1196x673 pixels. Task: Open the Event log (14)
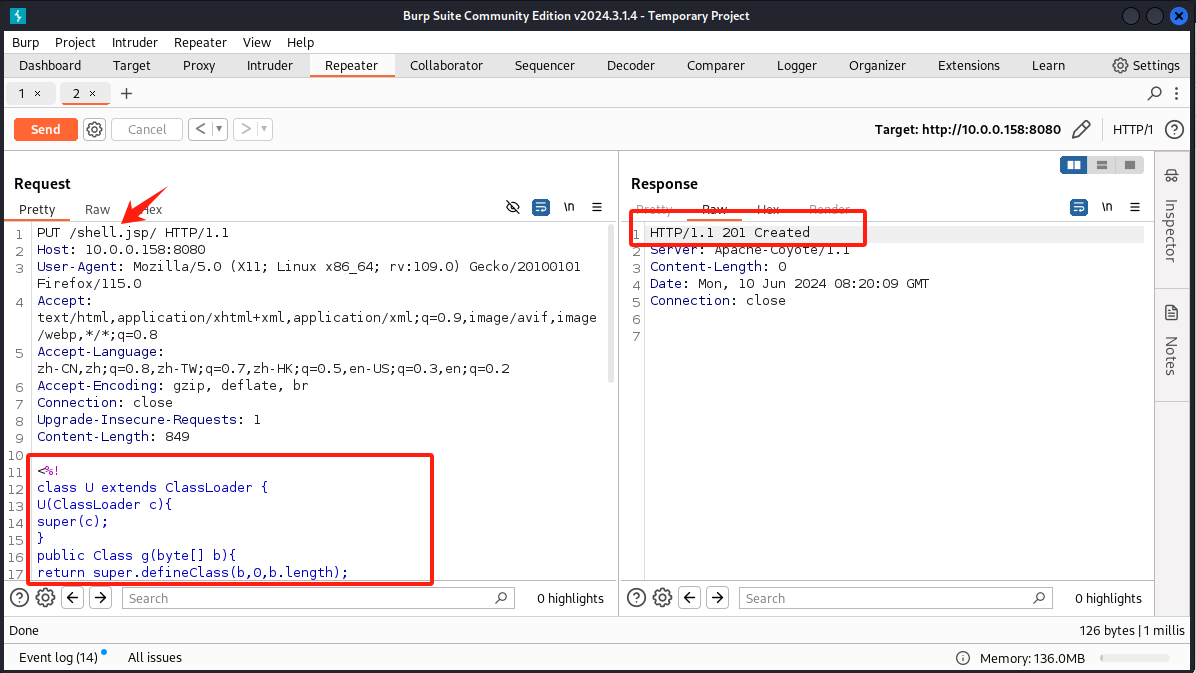(x=58, y=658)
